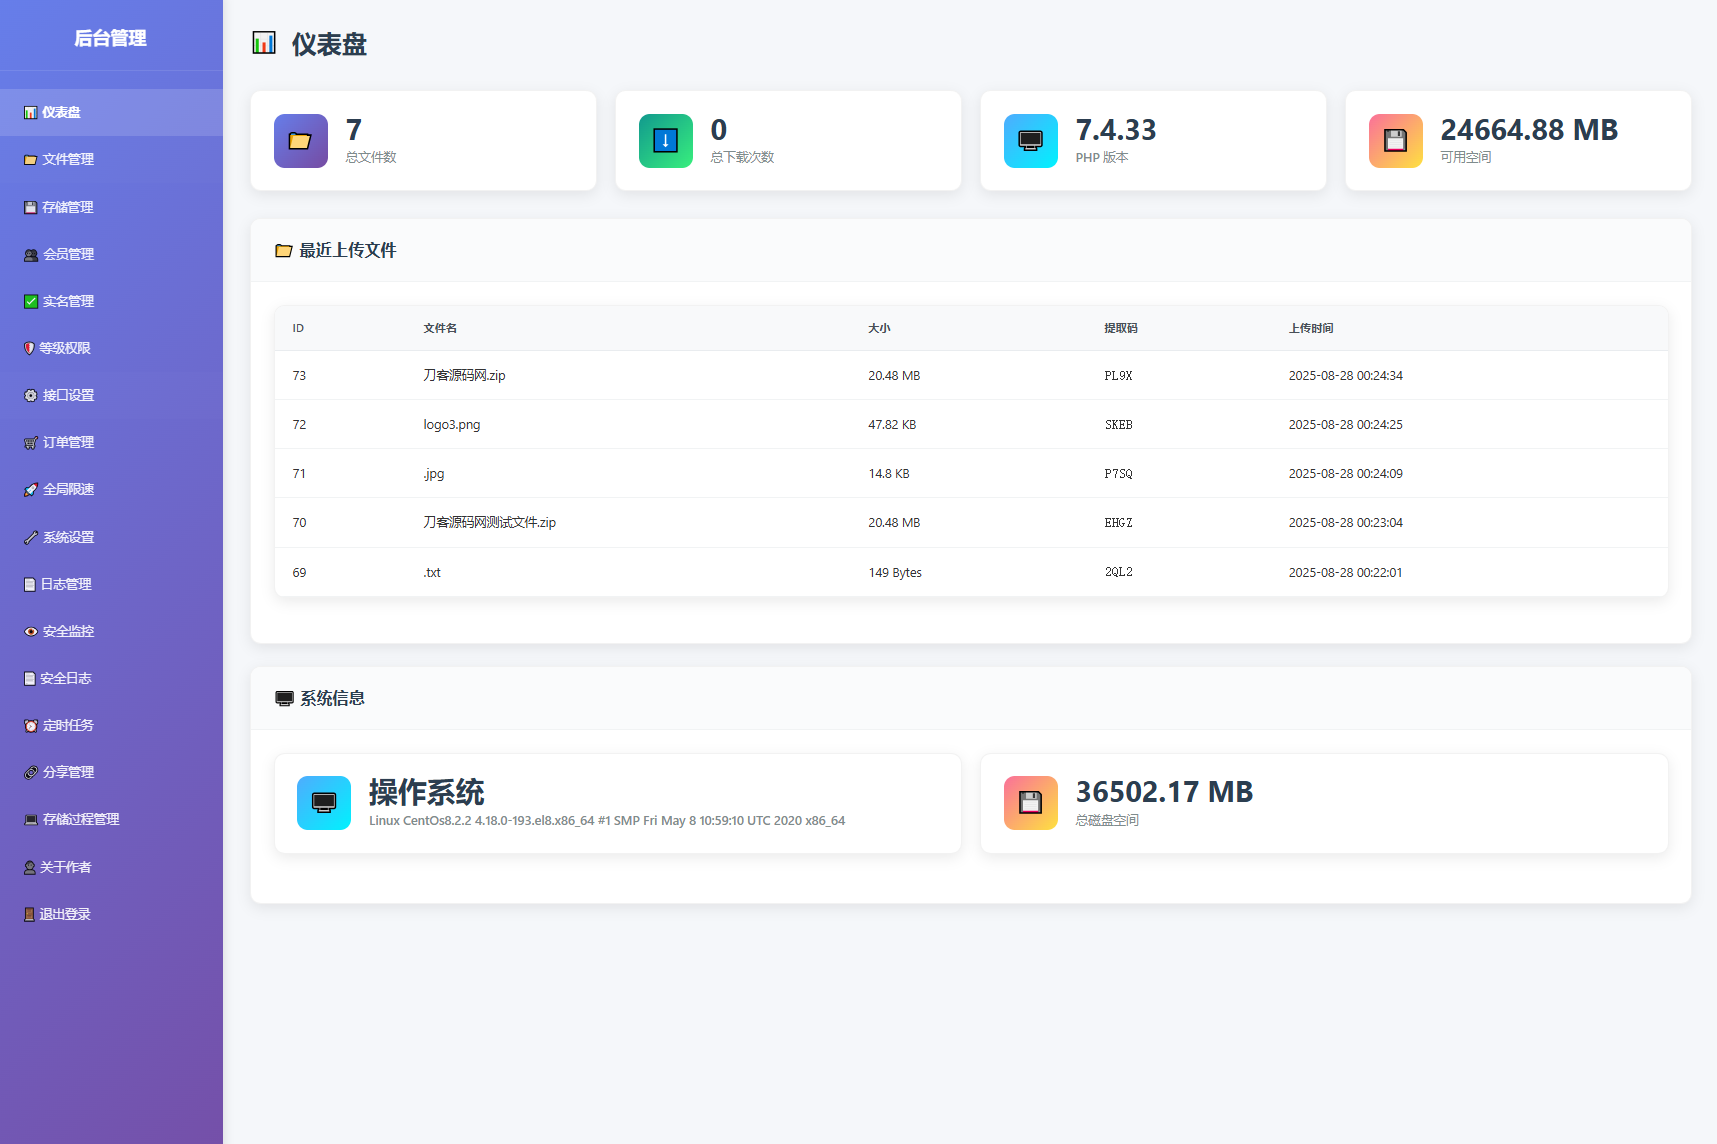Screen dimensions: 1717x1144
Task: Open 系统设置 system settings icon
Action: tap(29, 536)
